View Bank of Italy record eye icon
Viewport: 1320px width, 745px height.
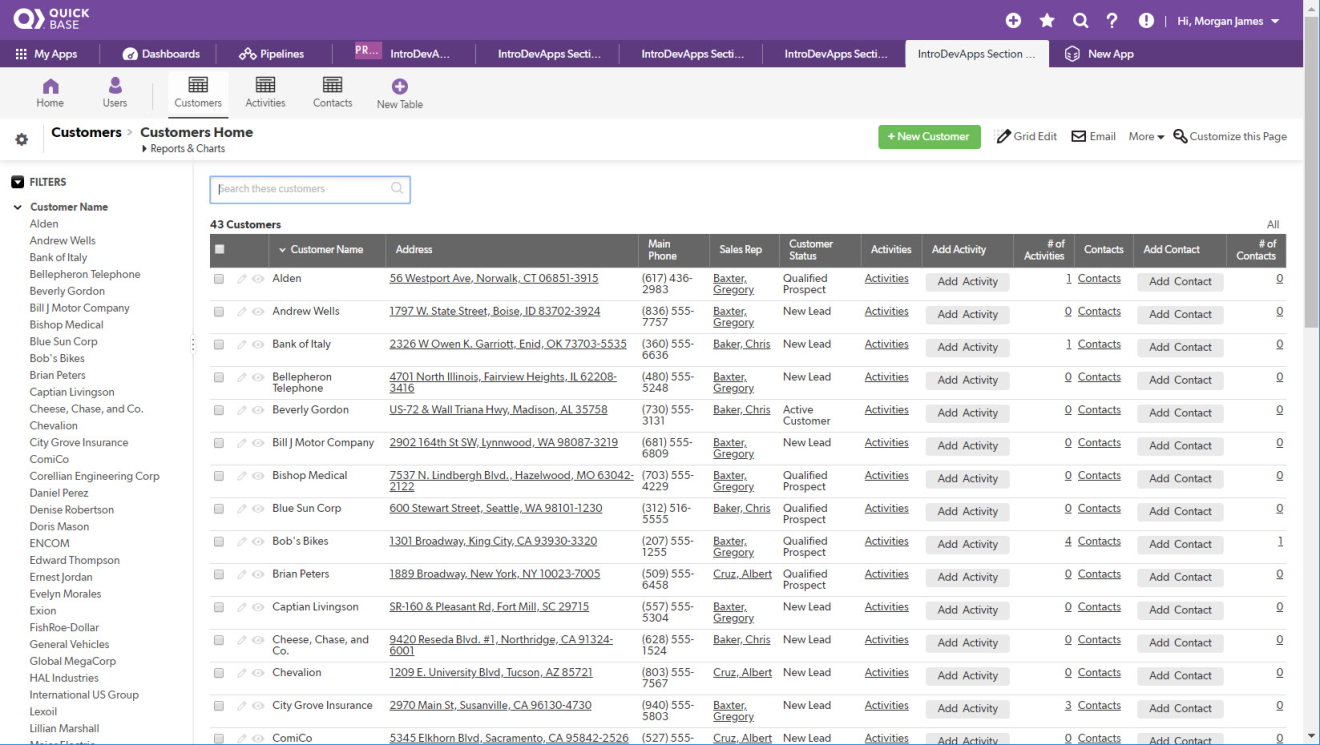pyautogui.click(x=258, y=345)
